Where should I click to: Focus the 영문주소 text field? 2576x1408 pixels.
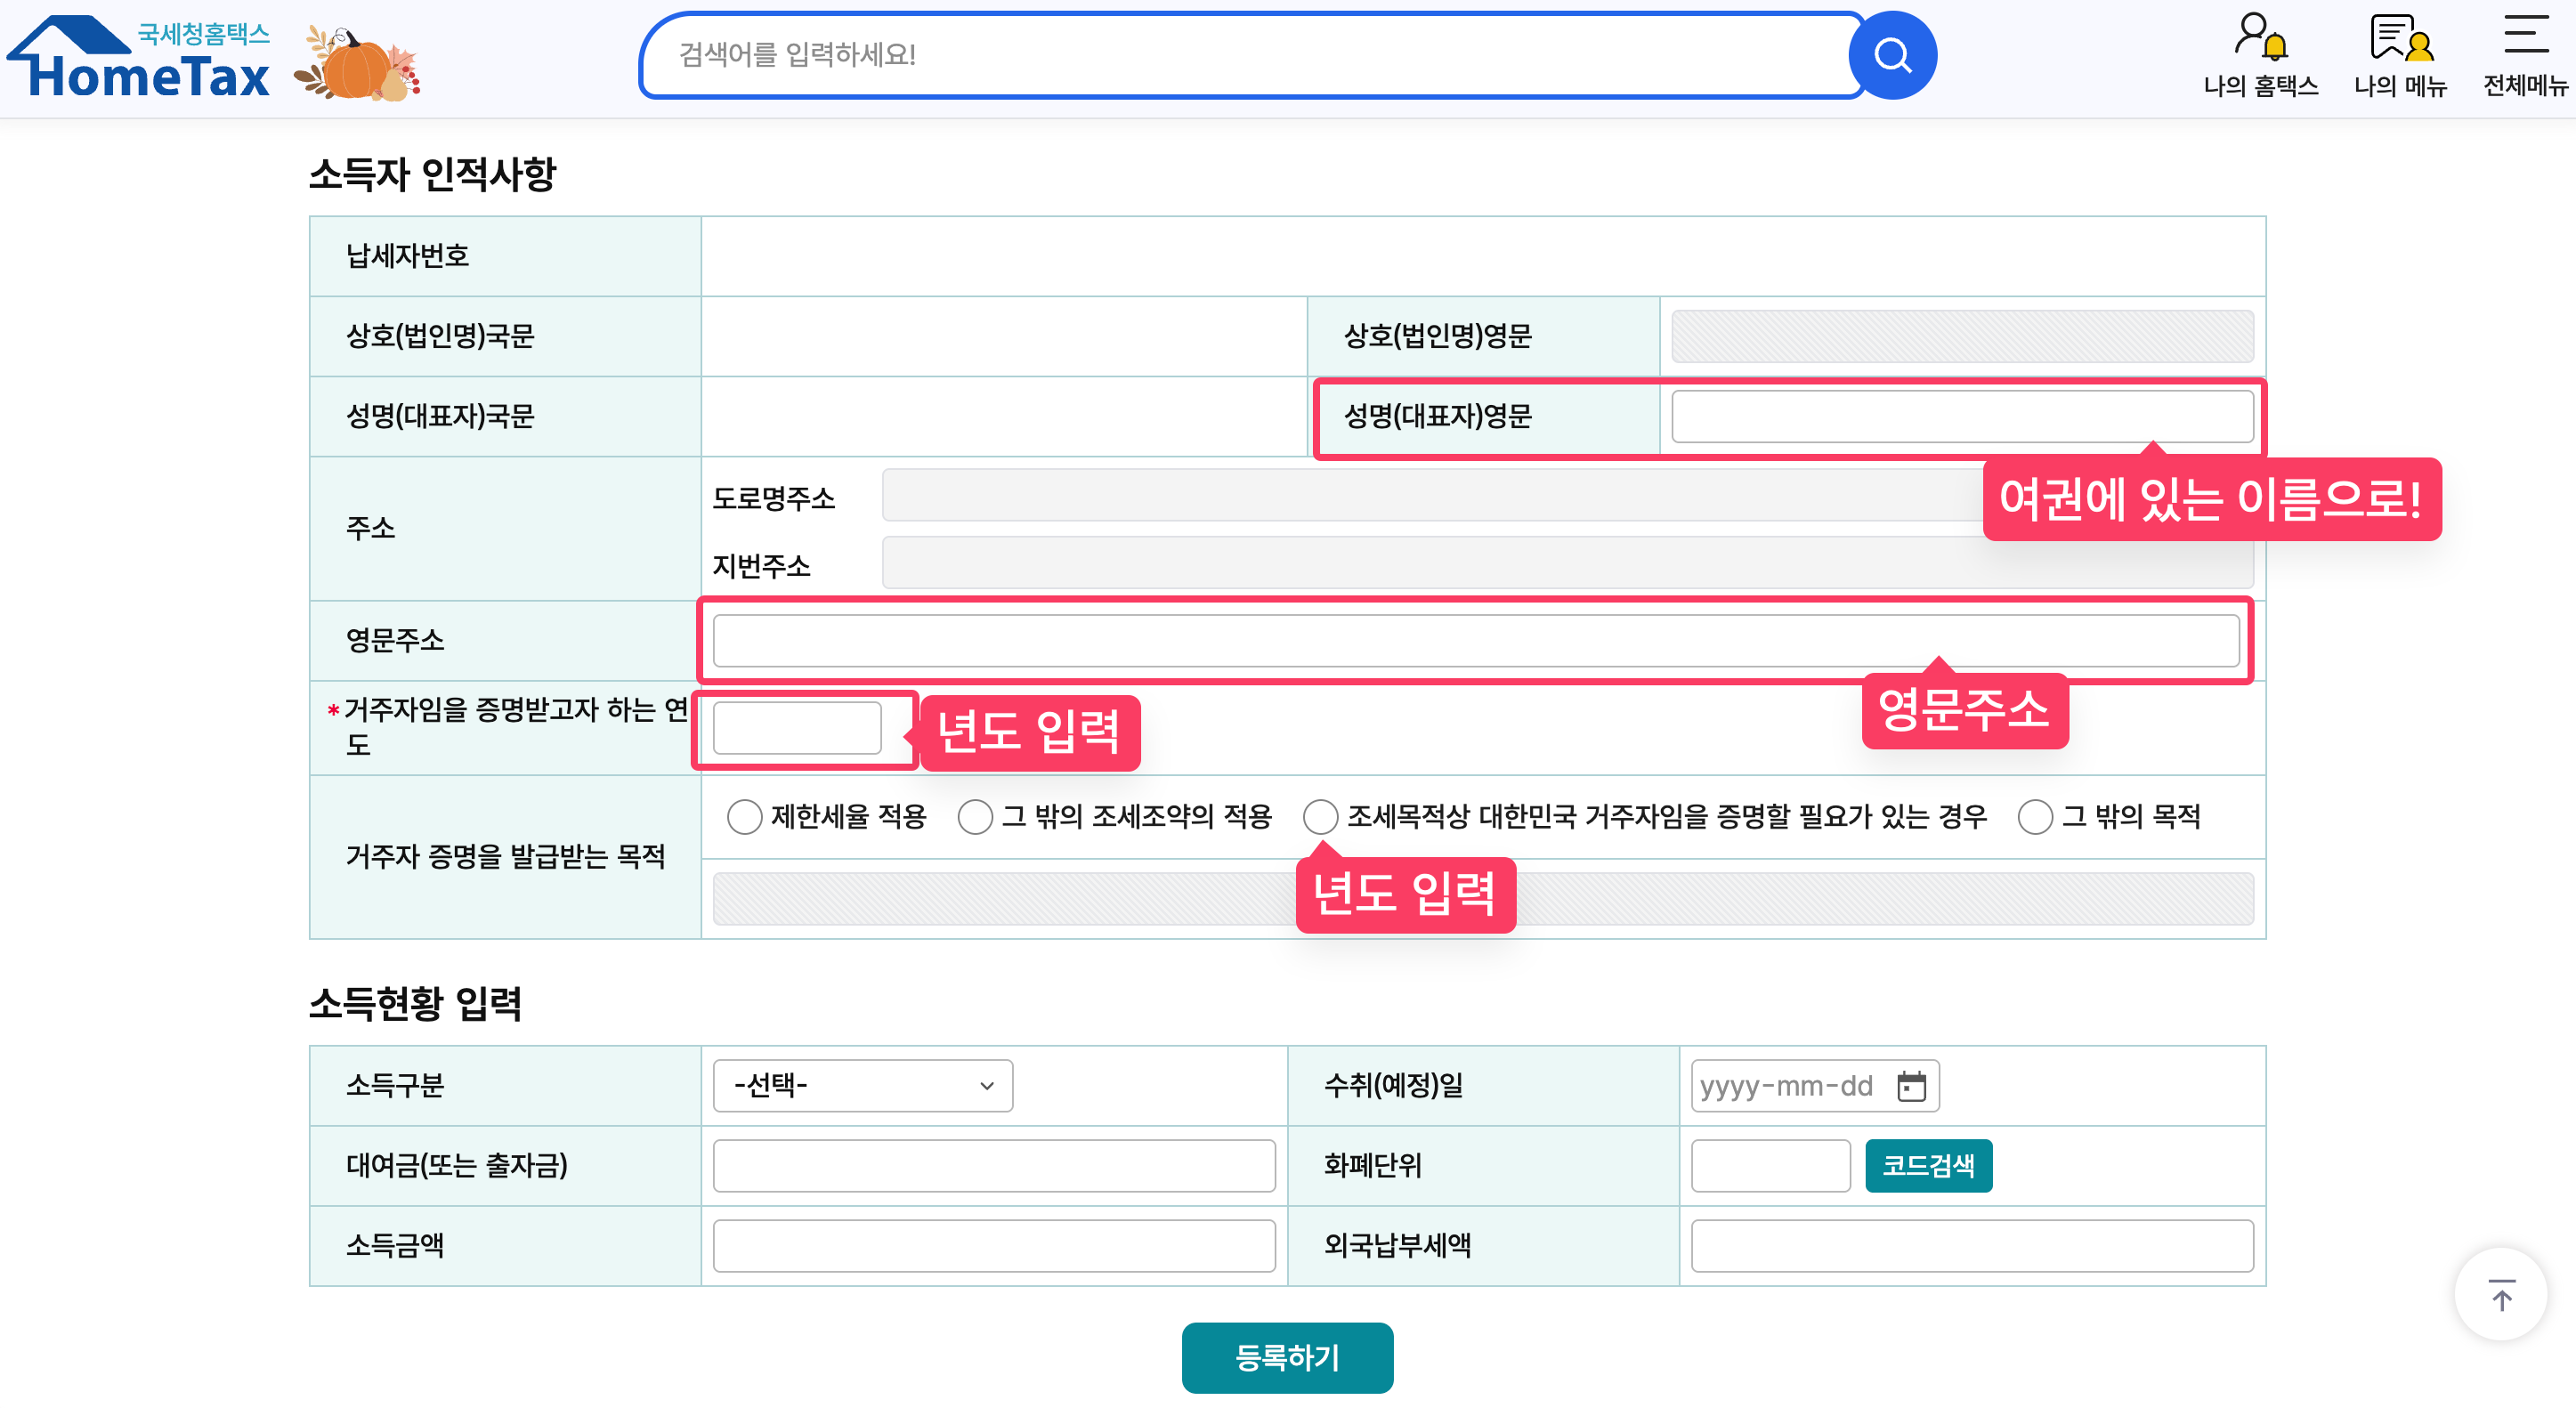[1475, 640]
